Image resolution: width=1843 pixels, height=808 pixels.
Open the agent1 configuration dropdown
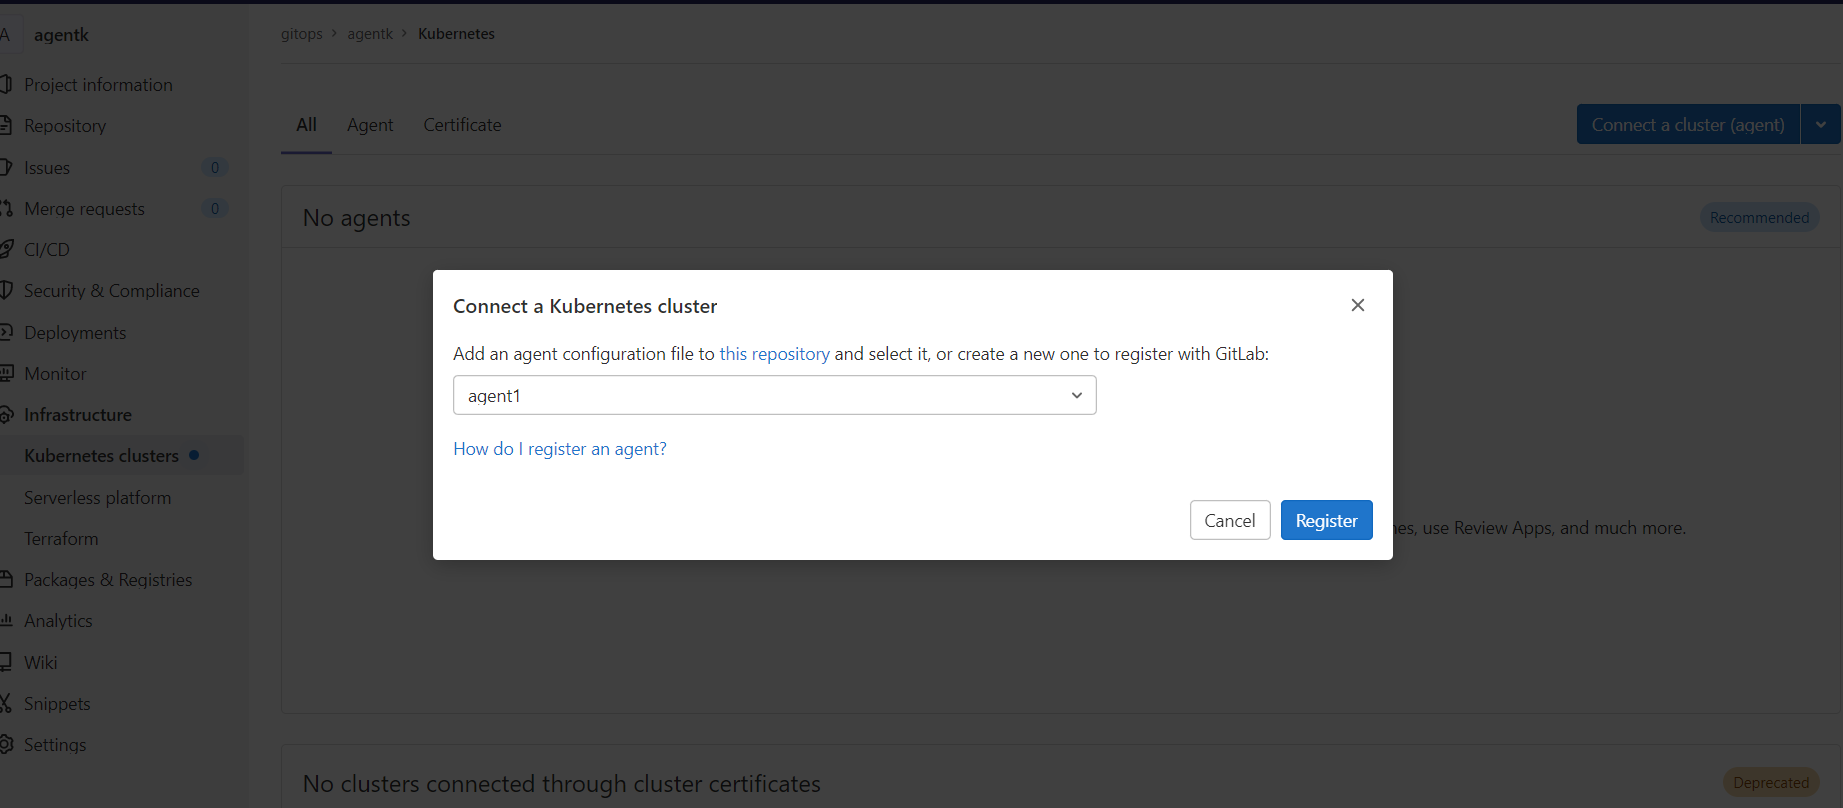point(774,395)
